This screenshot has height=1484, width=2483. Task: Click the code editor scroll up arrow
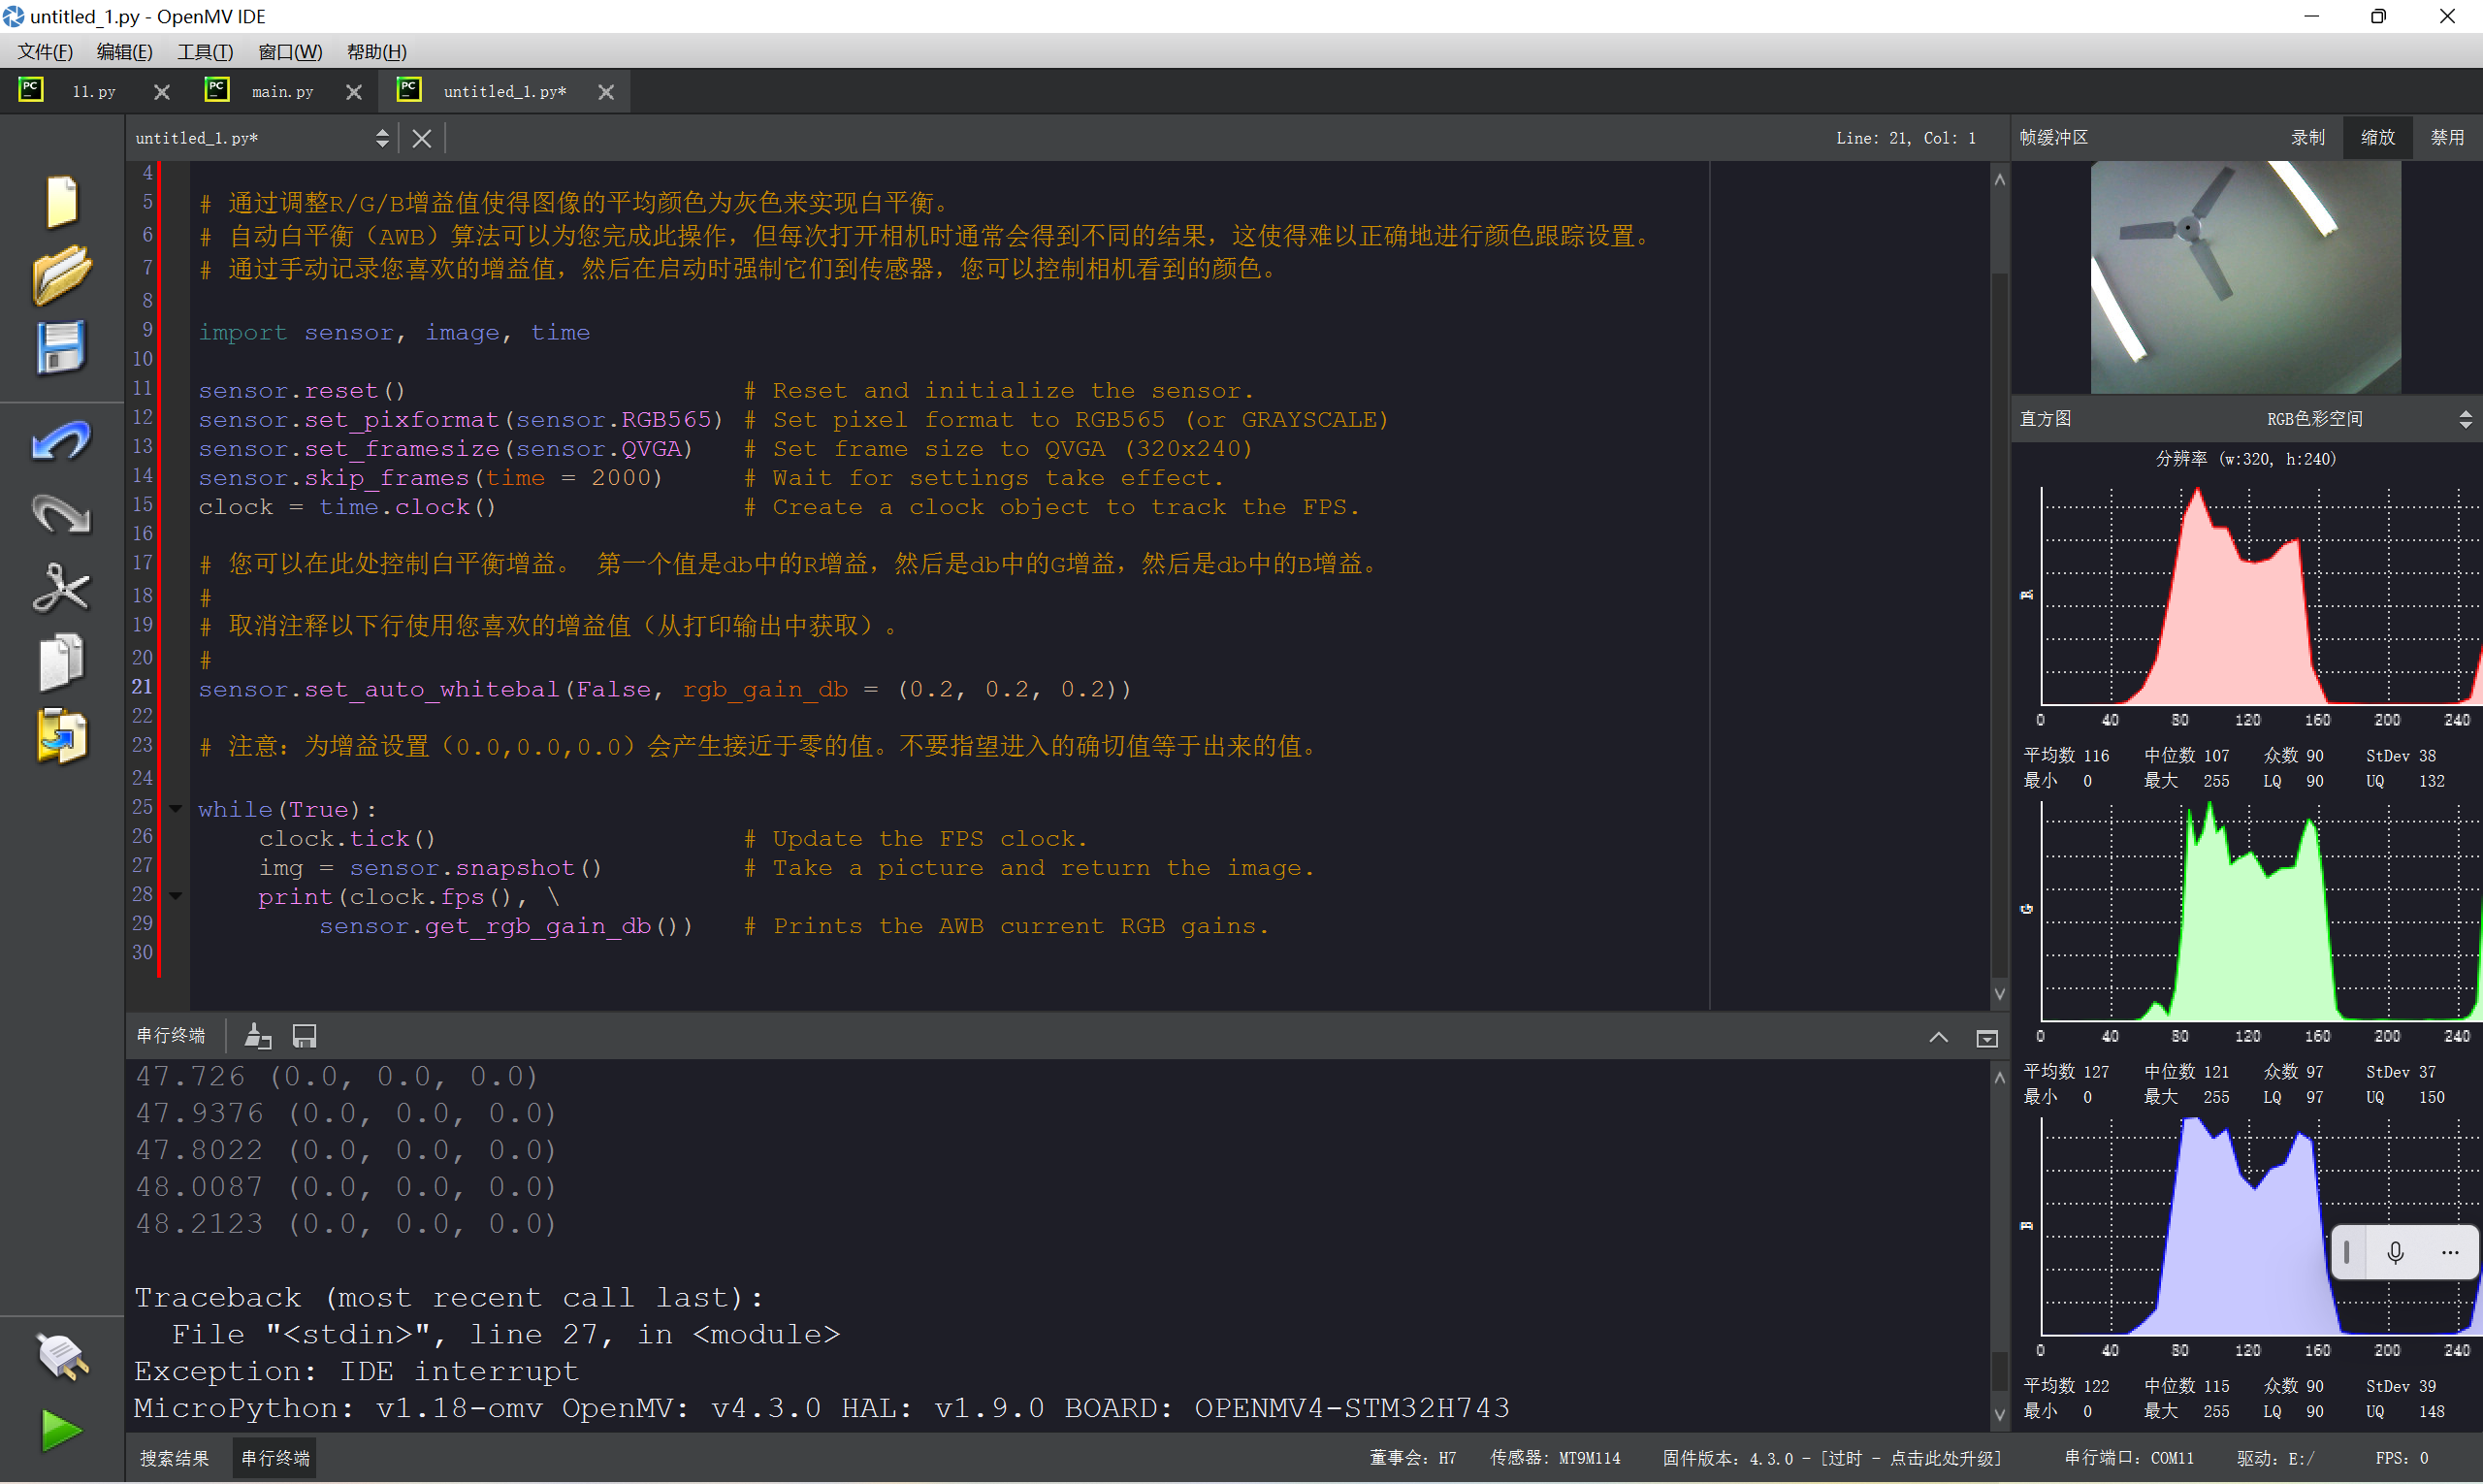coord(1999,180)
